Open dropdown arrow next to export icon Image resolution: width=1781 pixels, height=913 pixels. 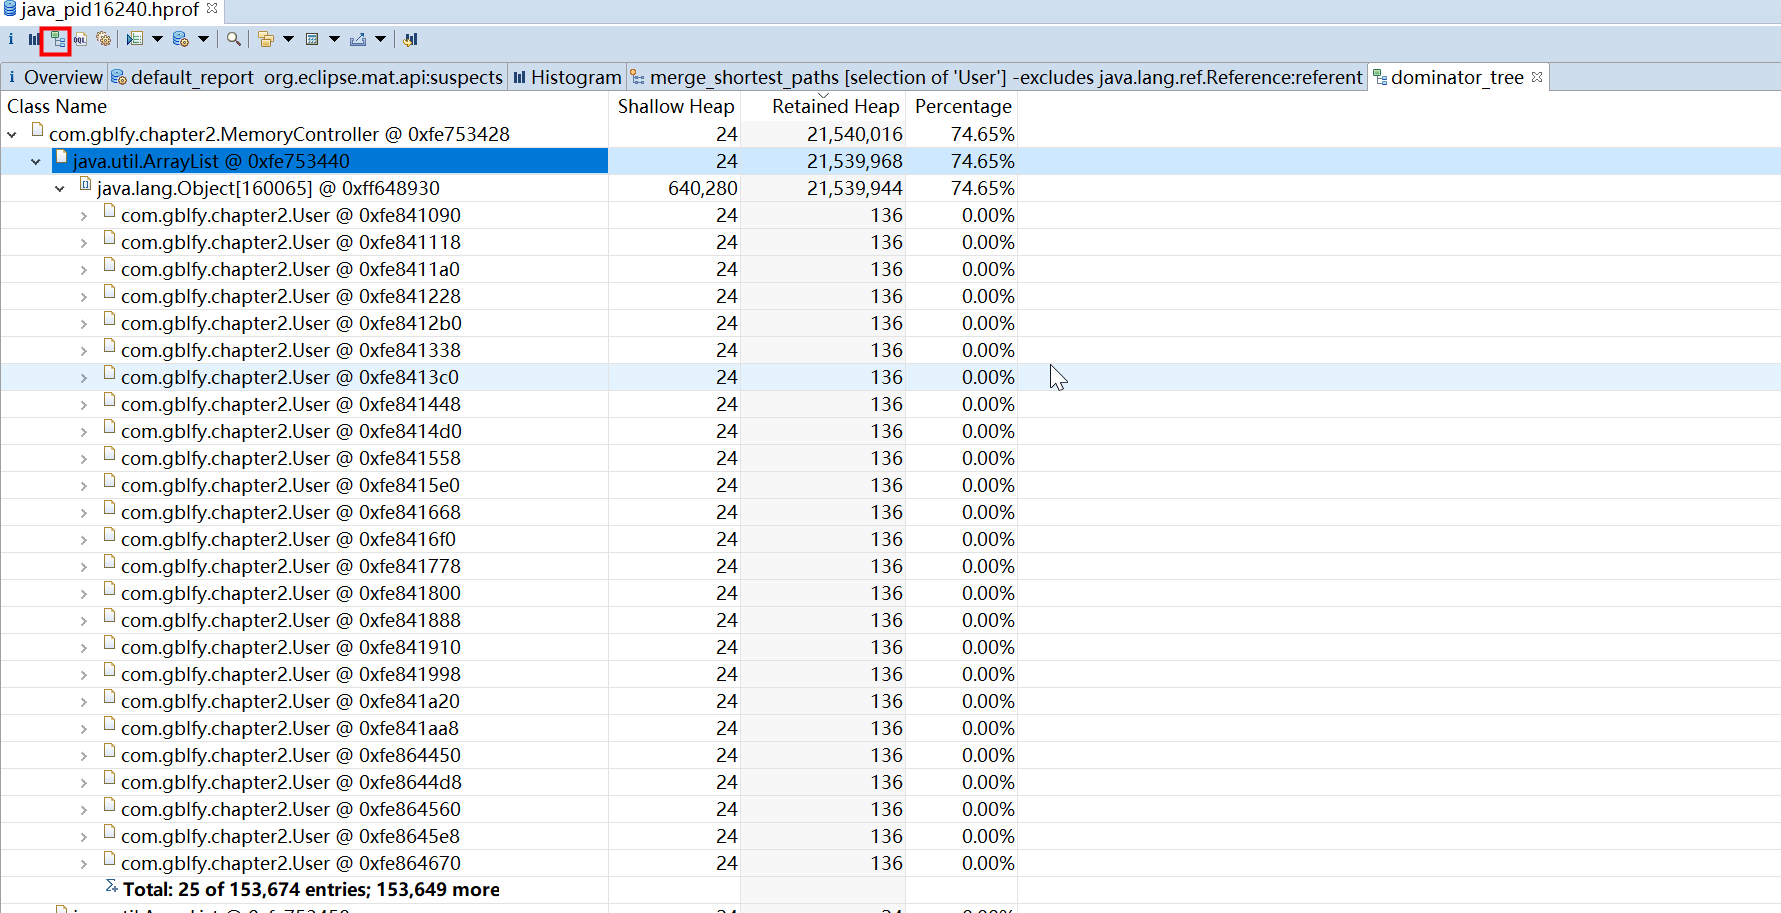tap(380, 39)
